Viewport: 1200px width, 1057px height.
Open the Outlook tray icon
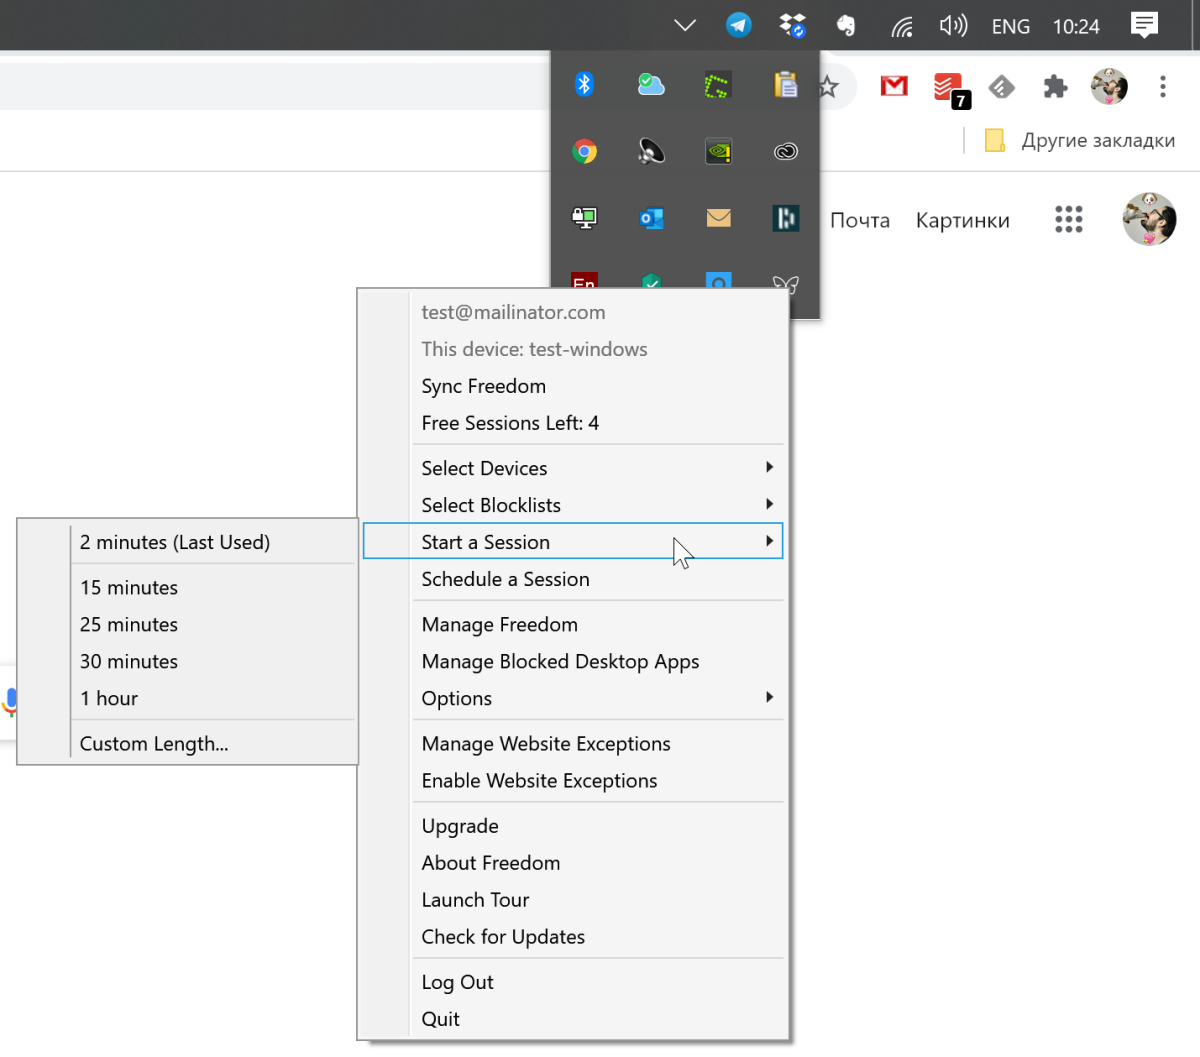tap(651, 218)
